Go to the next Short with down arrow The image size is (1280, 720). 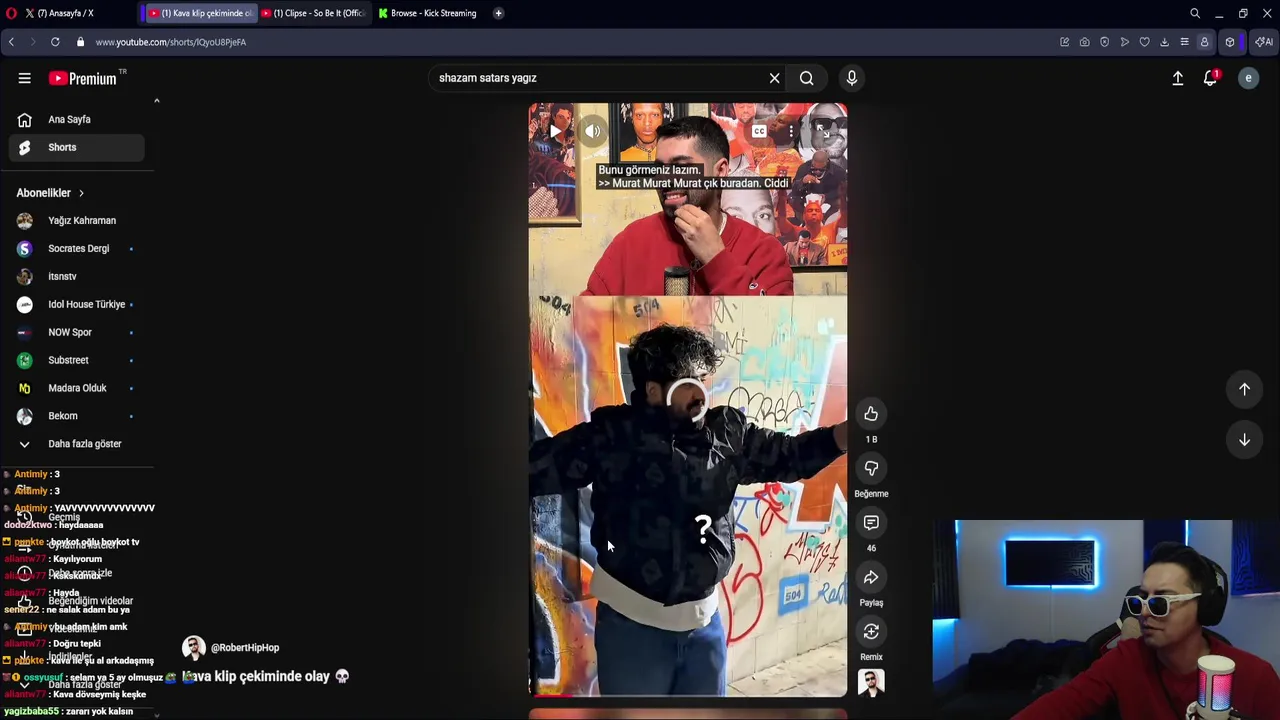[1244, 440]
